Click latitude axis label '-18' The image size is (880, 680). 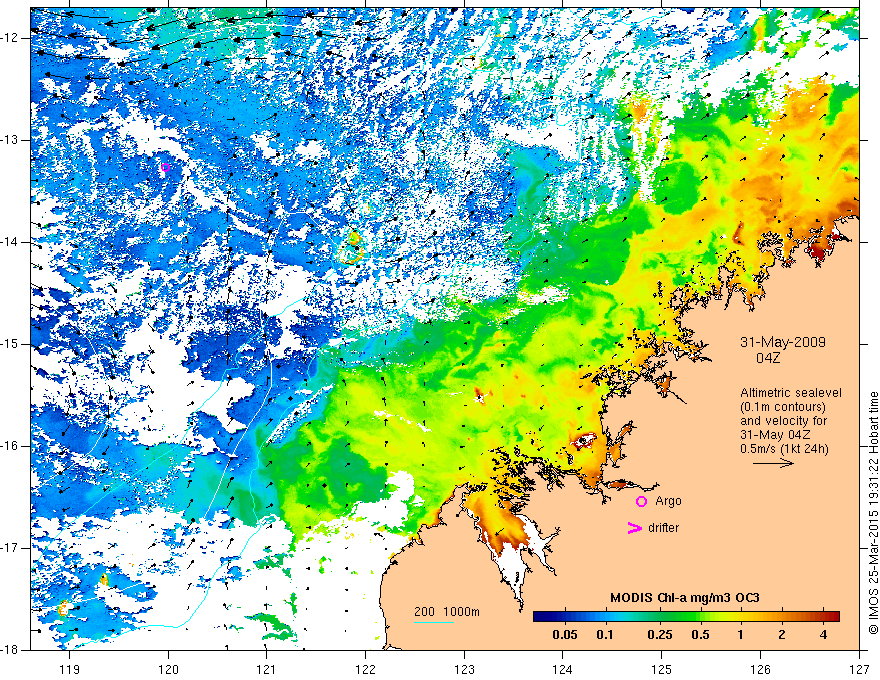(10, 650)
